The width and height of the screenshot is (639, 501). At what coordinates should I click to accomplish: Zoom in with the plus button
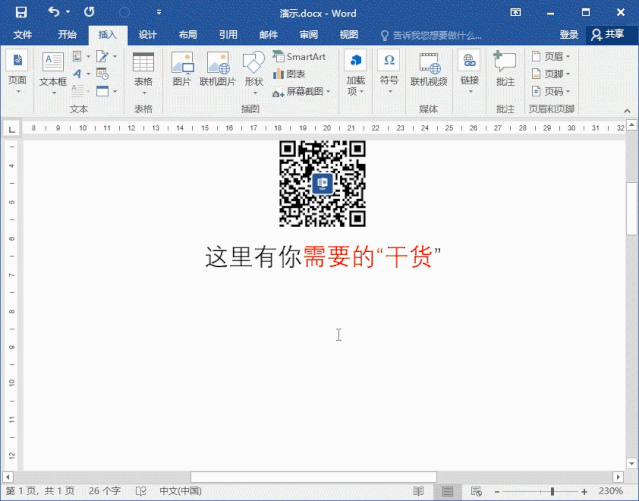click(x=584, y=492)
